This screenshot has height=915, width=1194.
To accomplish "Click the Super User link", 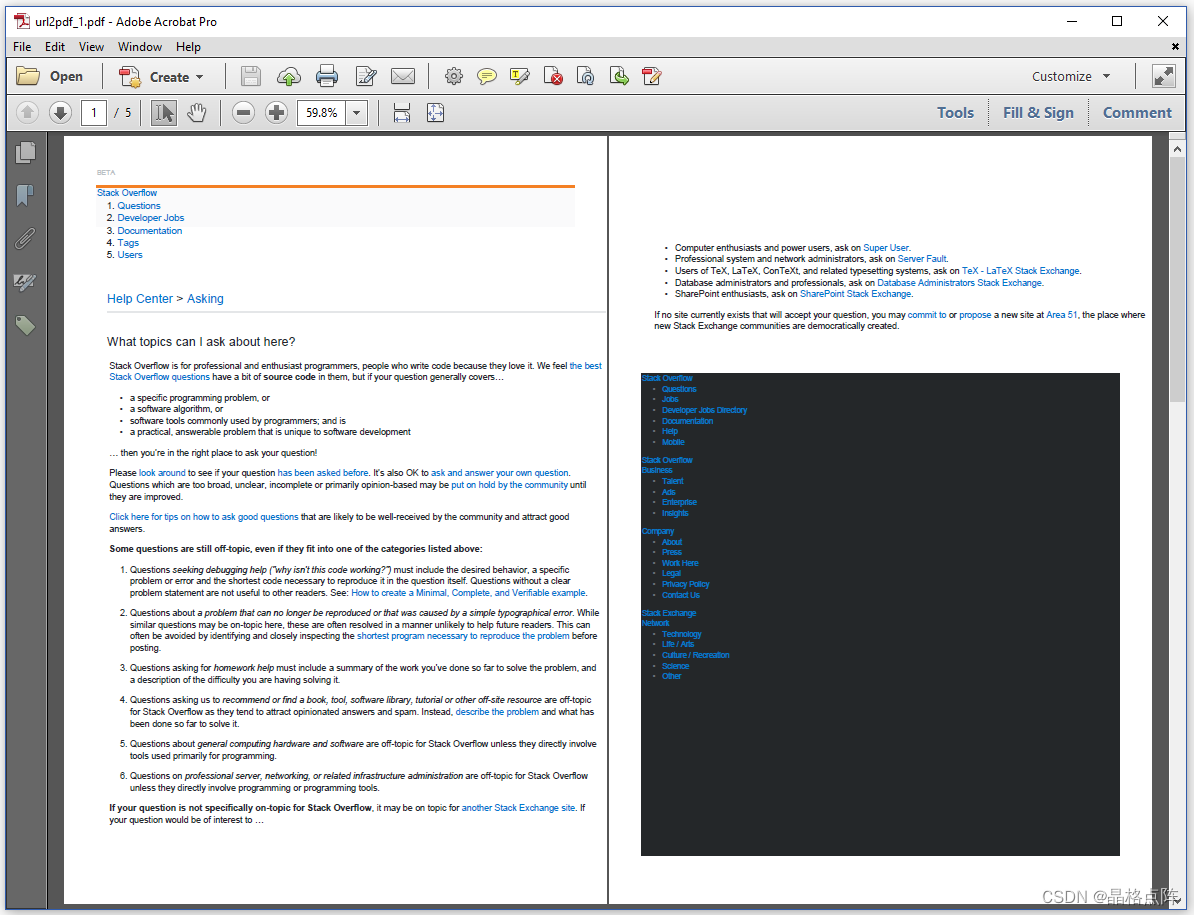I will point(886,247).
